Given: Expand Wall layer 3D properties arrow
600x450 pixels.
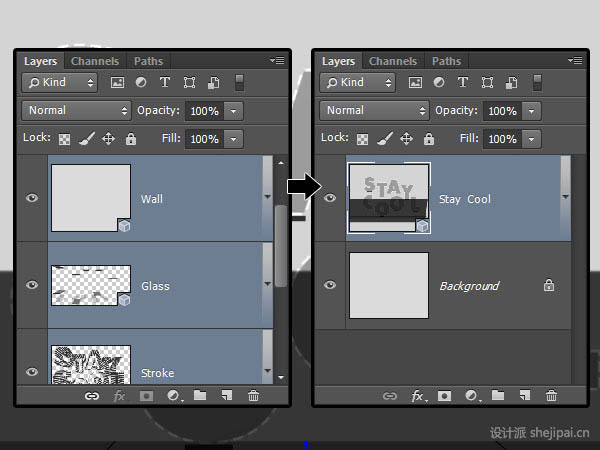Looking at the screenshot, I should pos(267,197).
